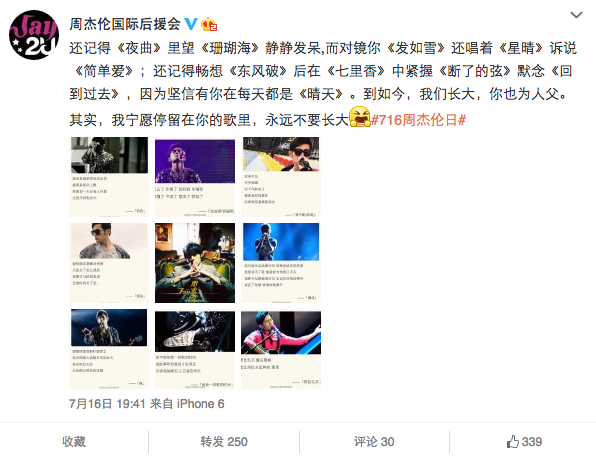This screenshot has width=596, height=459.
Task: Click the Jay 2U profile avatar
Action: pyautogui.click(x=34, y=35)
